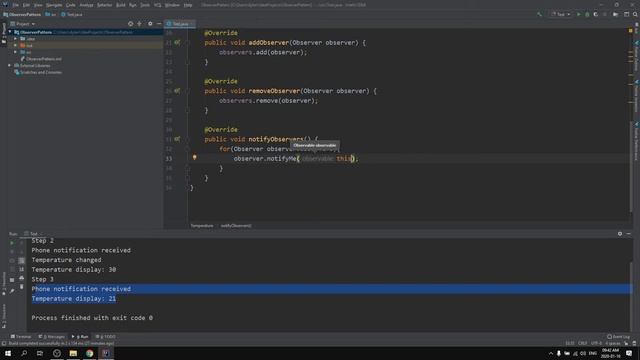Fold the addObserver method in gutter

(x=188, y=42)
